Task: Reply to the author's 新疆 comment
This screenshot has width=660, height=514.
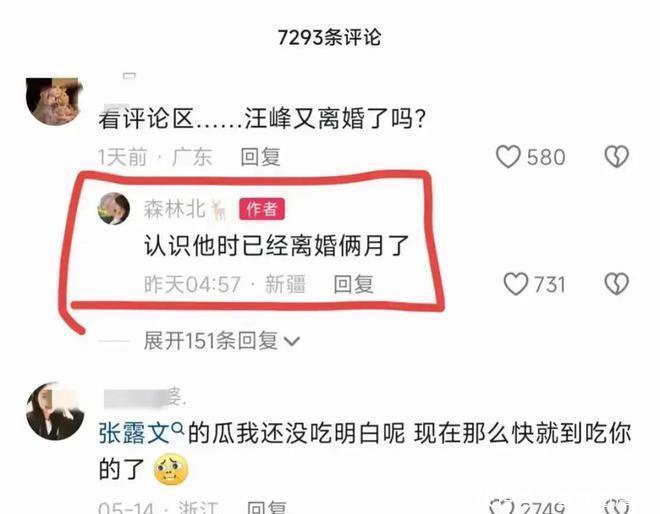Action: point(354,284)
